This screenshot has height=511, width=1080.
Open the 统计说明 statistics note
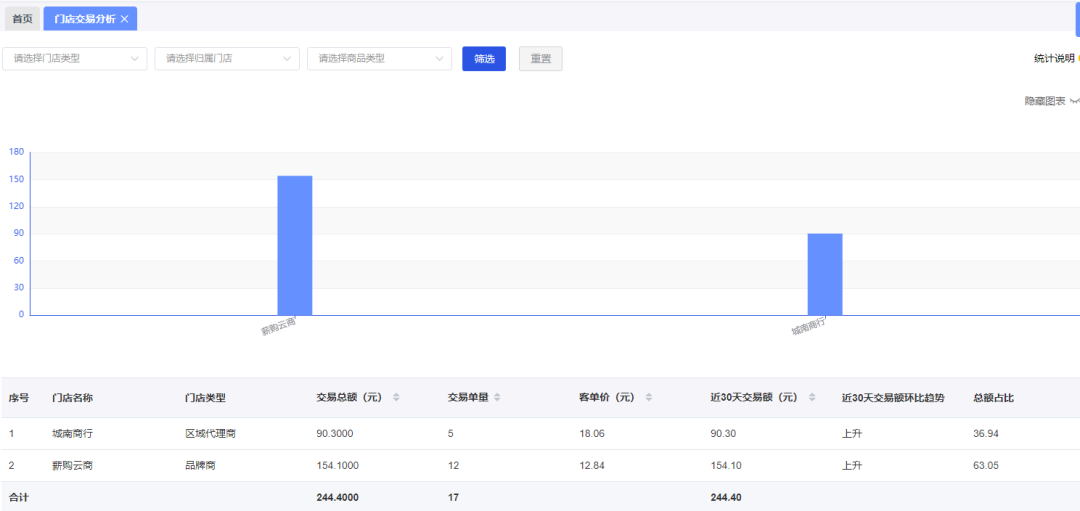pos(1054,59)
